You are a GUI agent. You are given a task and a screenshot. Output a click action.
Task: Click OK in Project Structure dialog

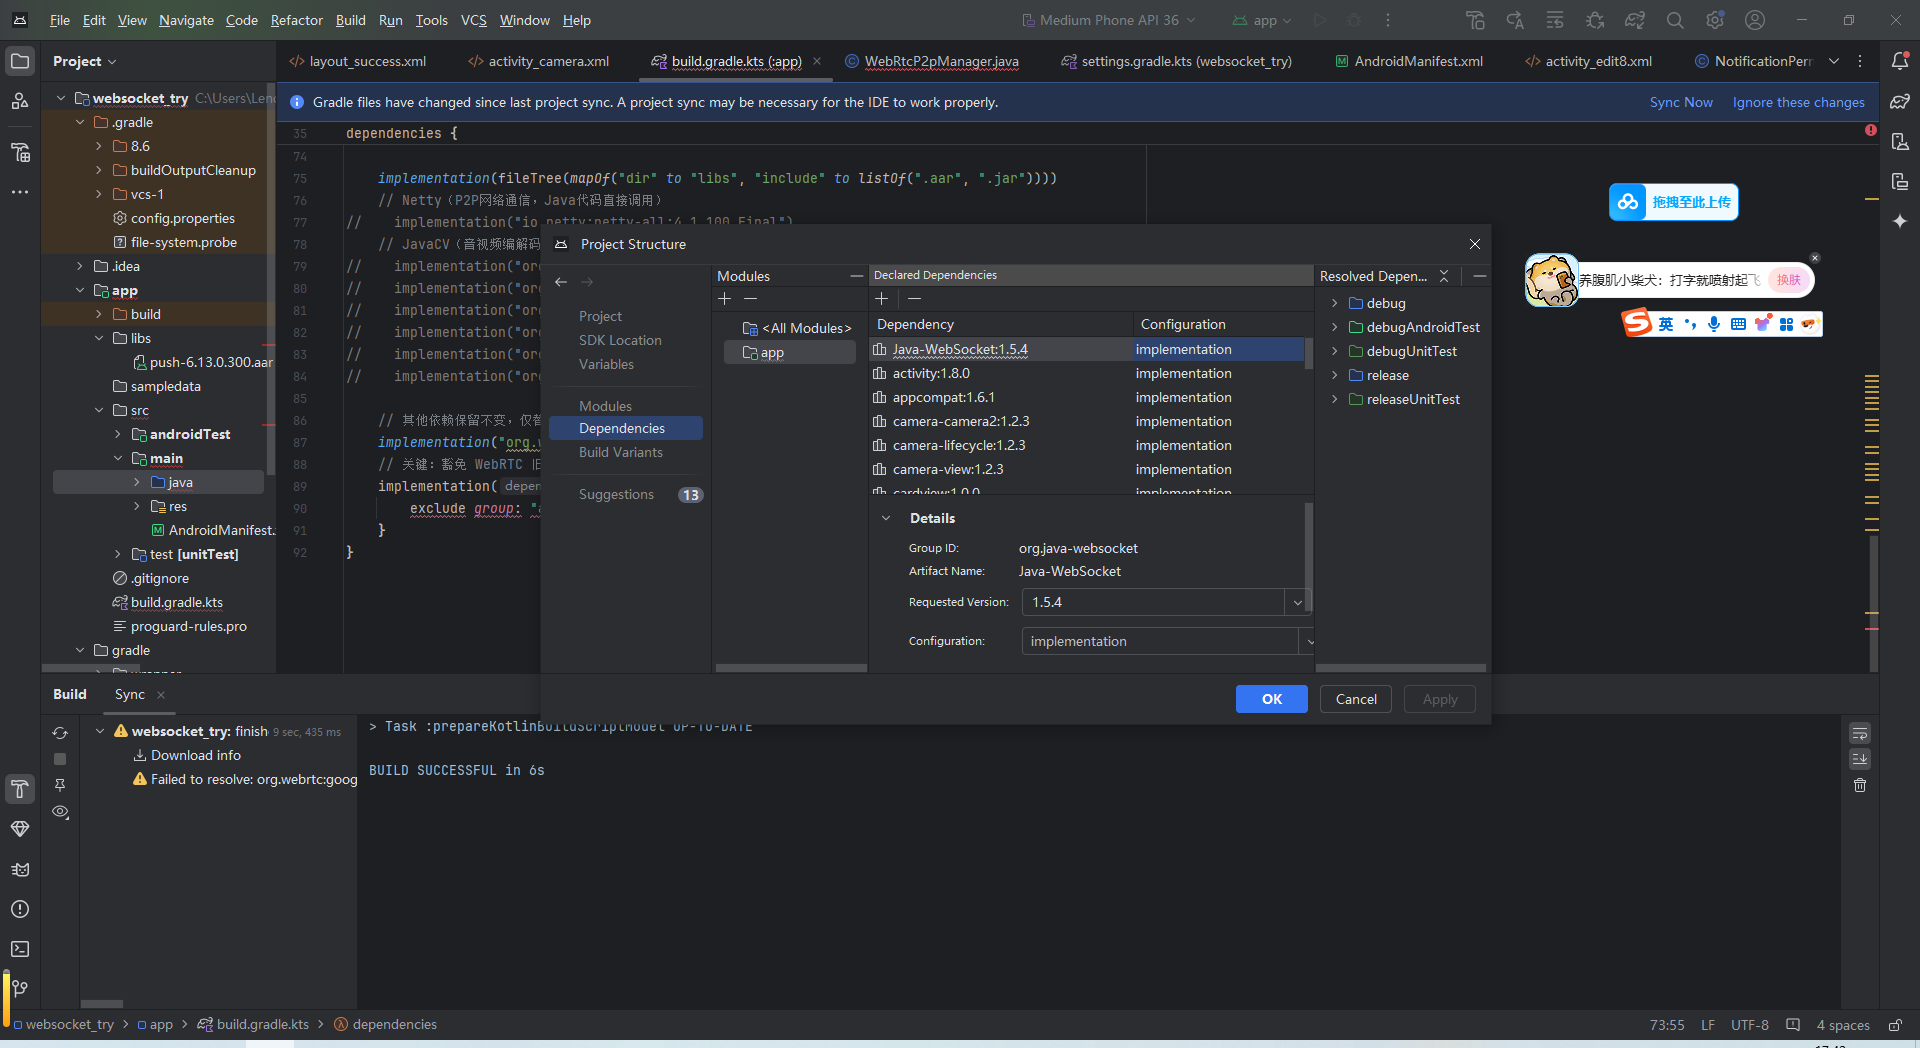1271,699
